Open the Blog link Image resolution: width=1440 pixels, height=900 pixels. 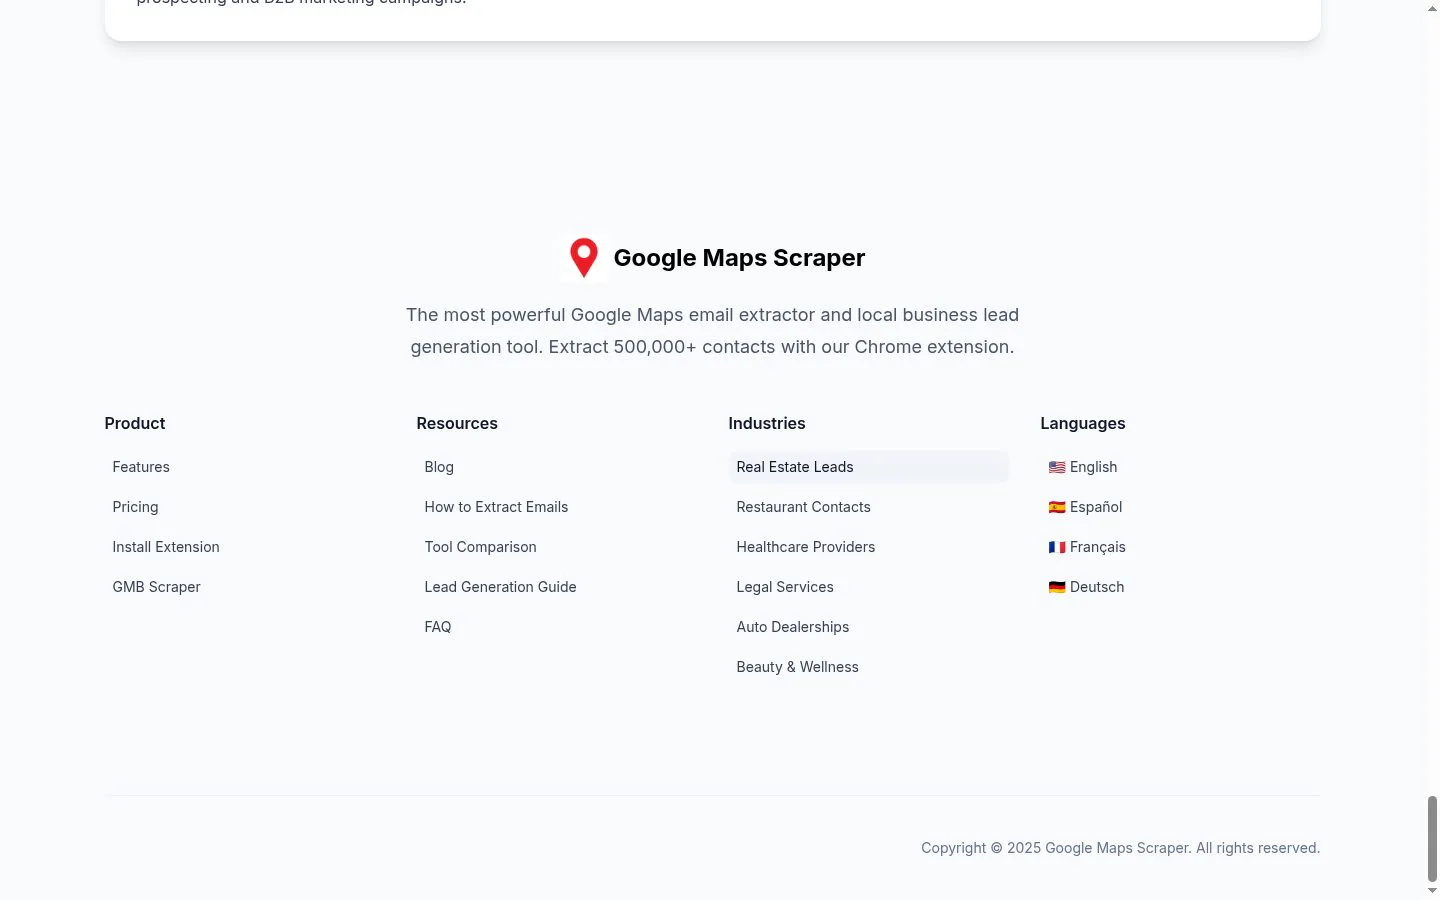tap(439, 467)
